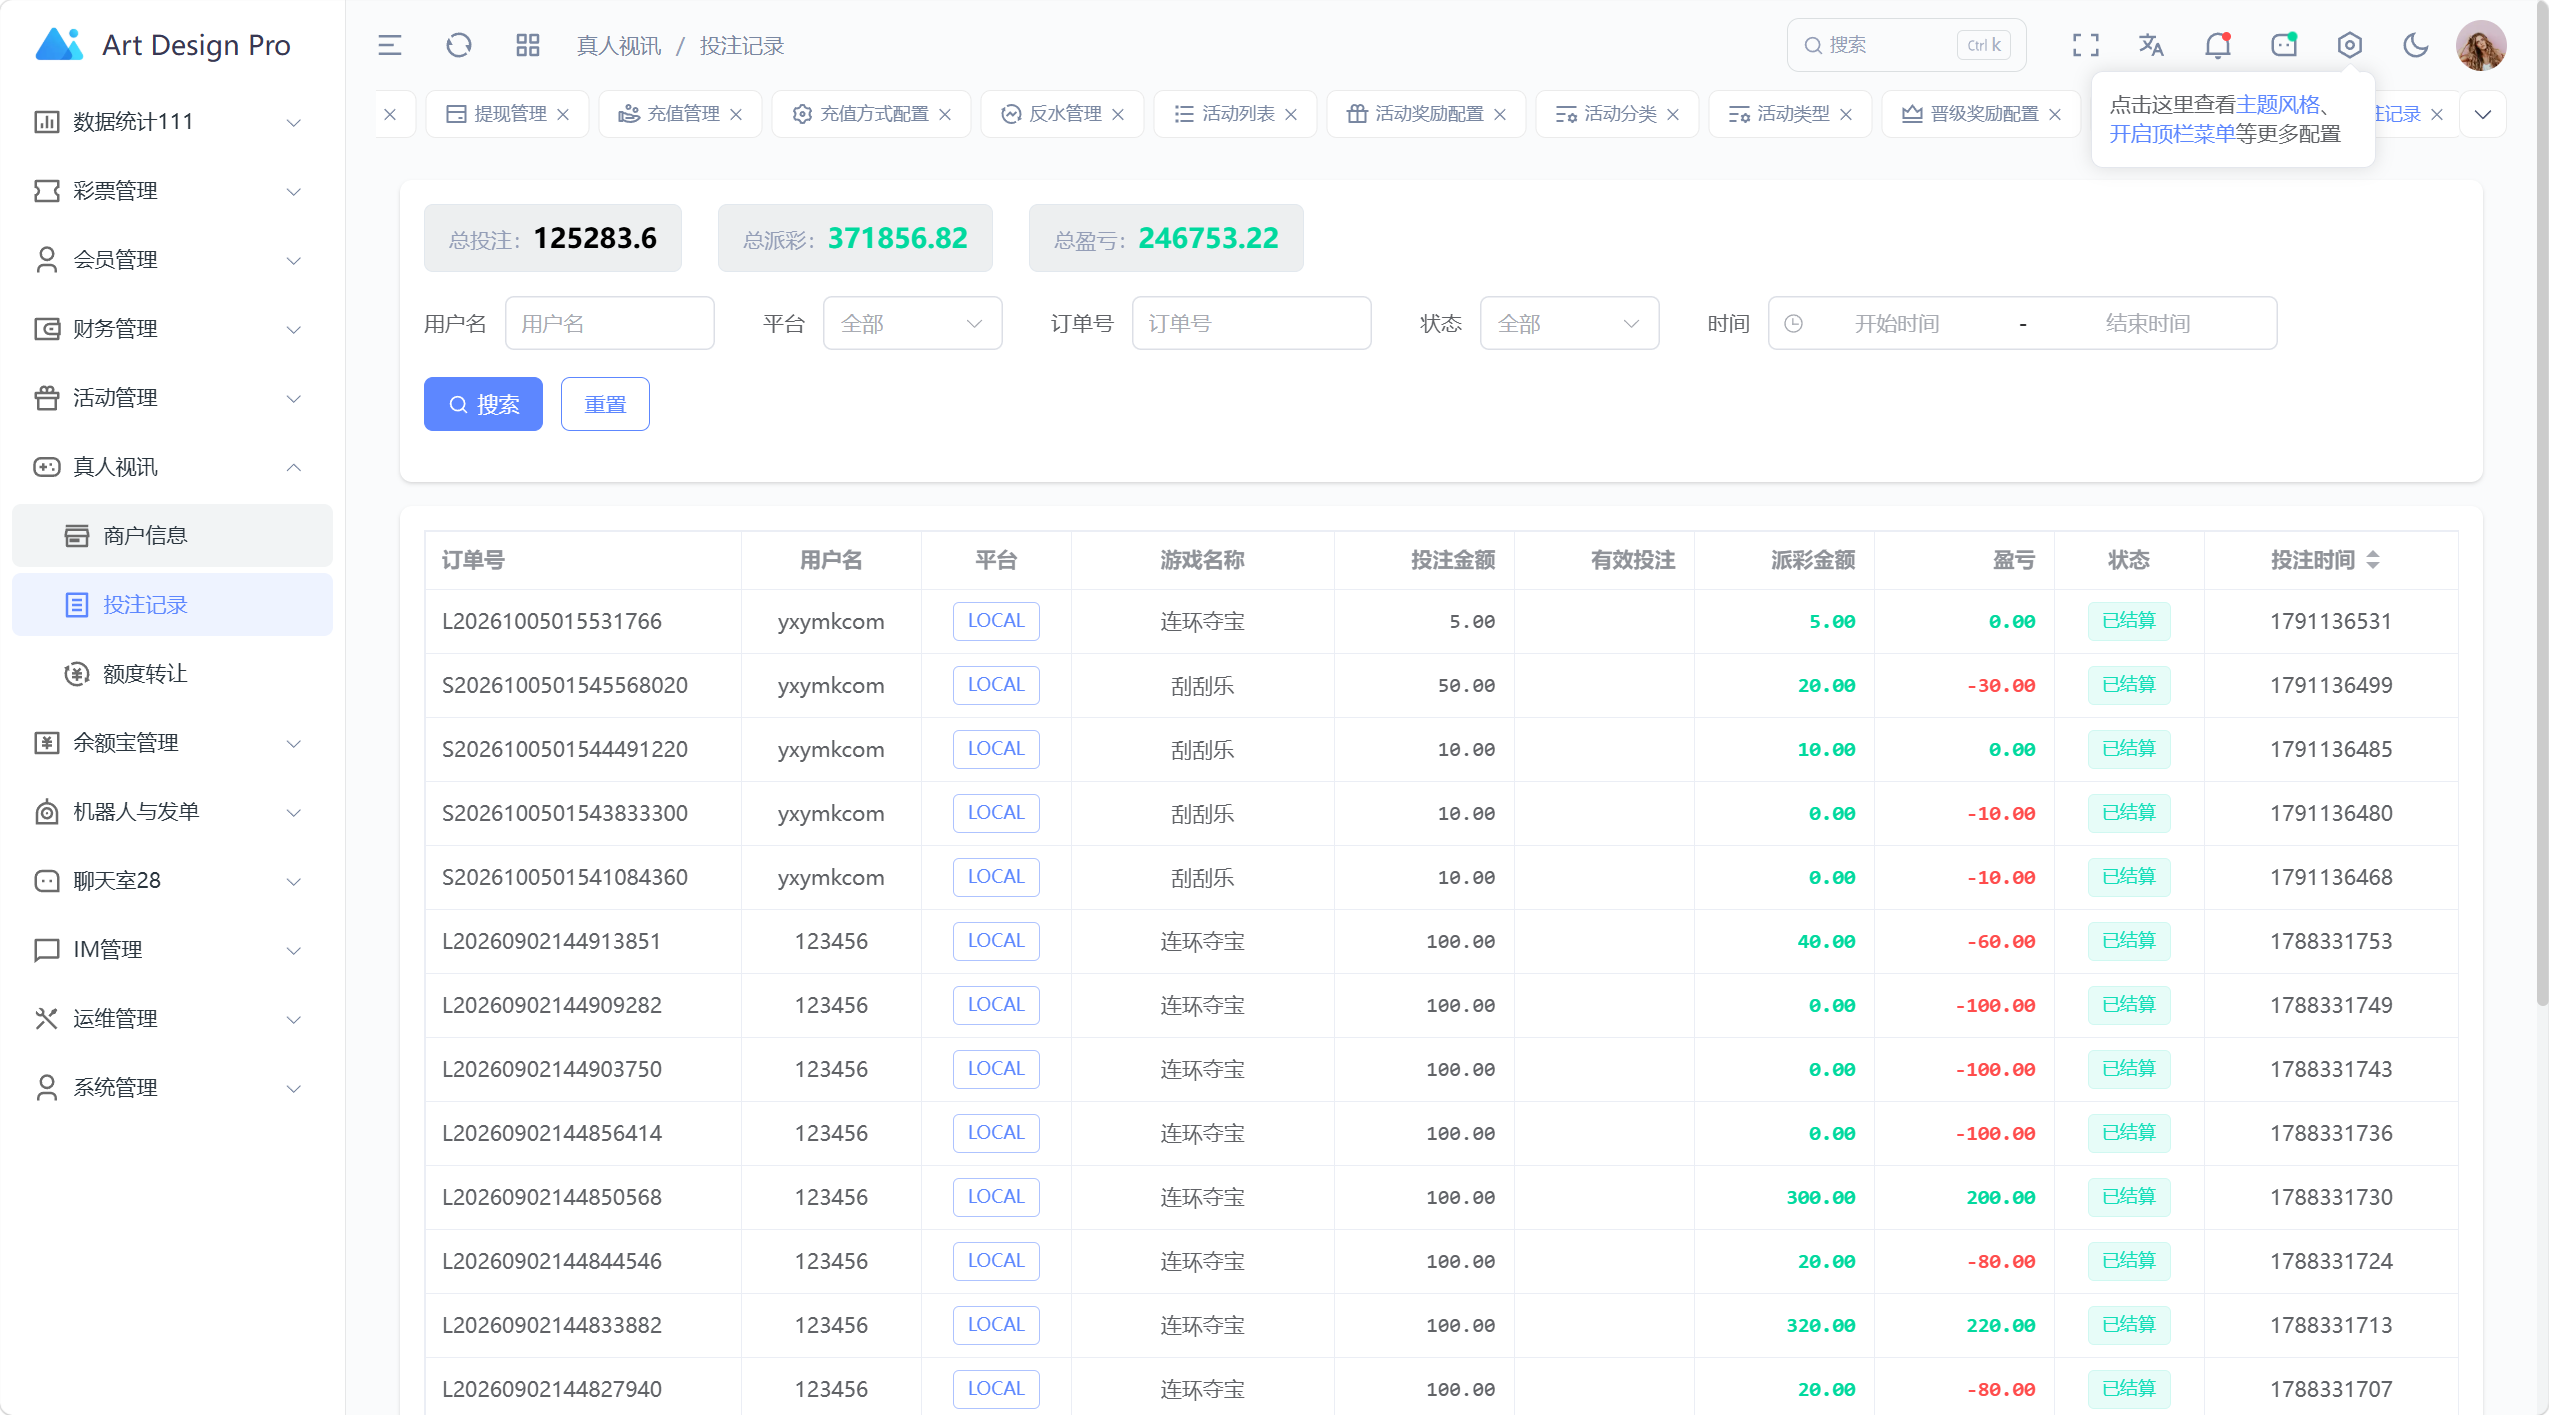Expand the 数据统计111 sidebar menu

(172, 122)
